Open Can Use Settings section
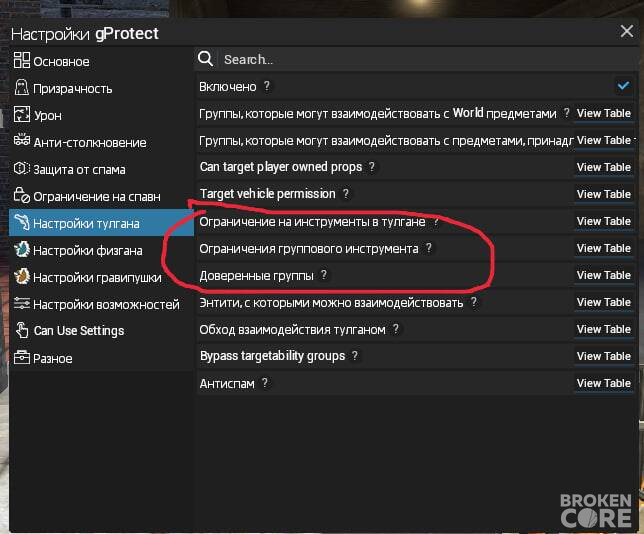Viewport: 644px width, 534px height. pos(101,331)
